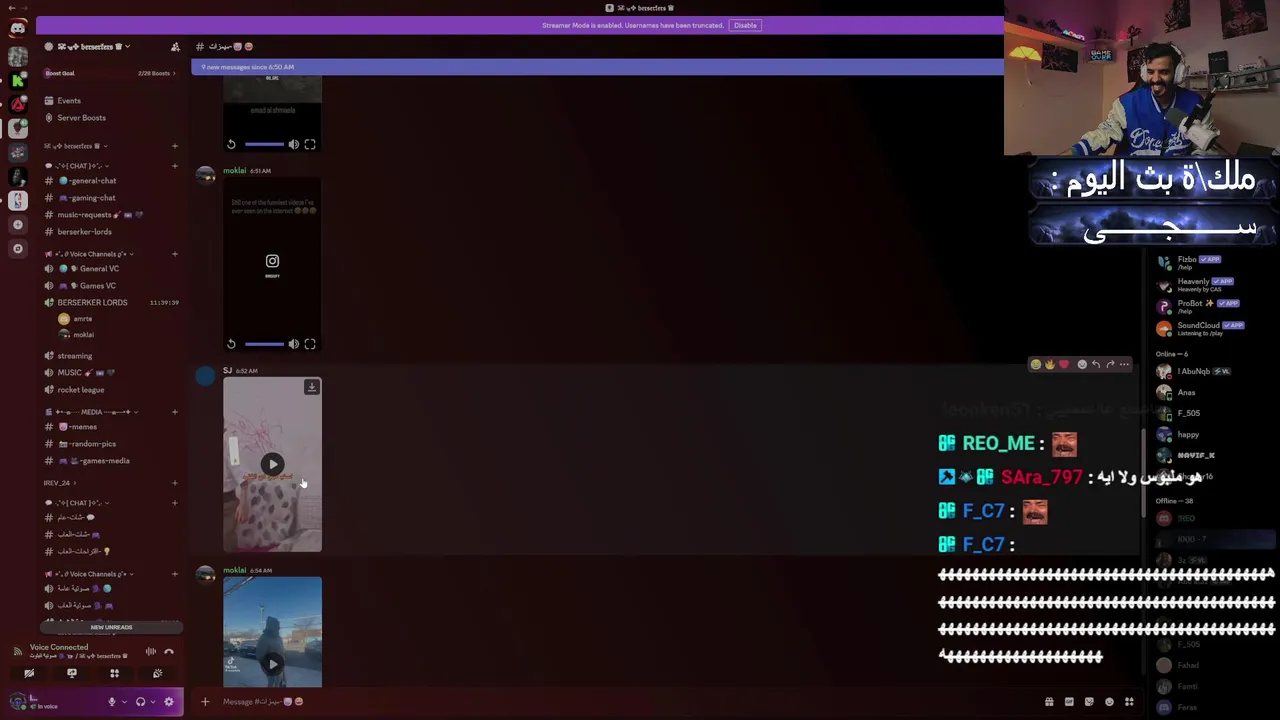
Task: Start an activity
Action: (x=114, y=673)
